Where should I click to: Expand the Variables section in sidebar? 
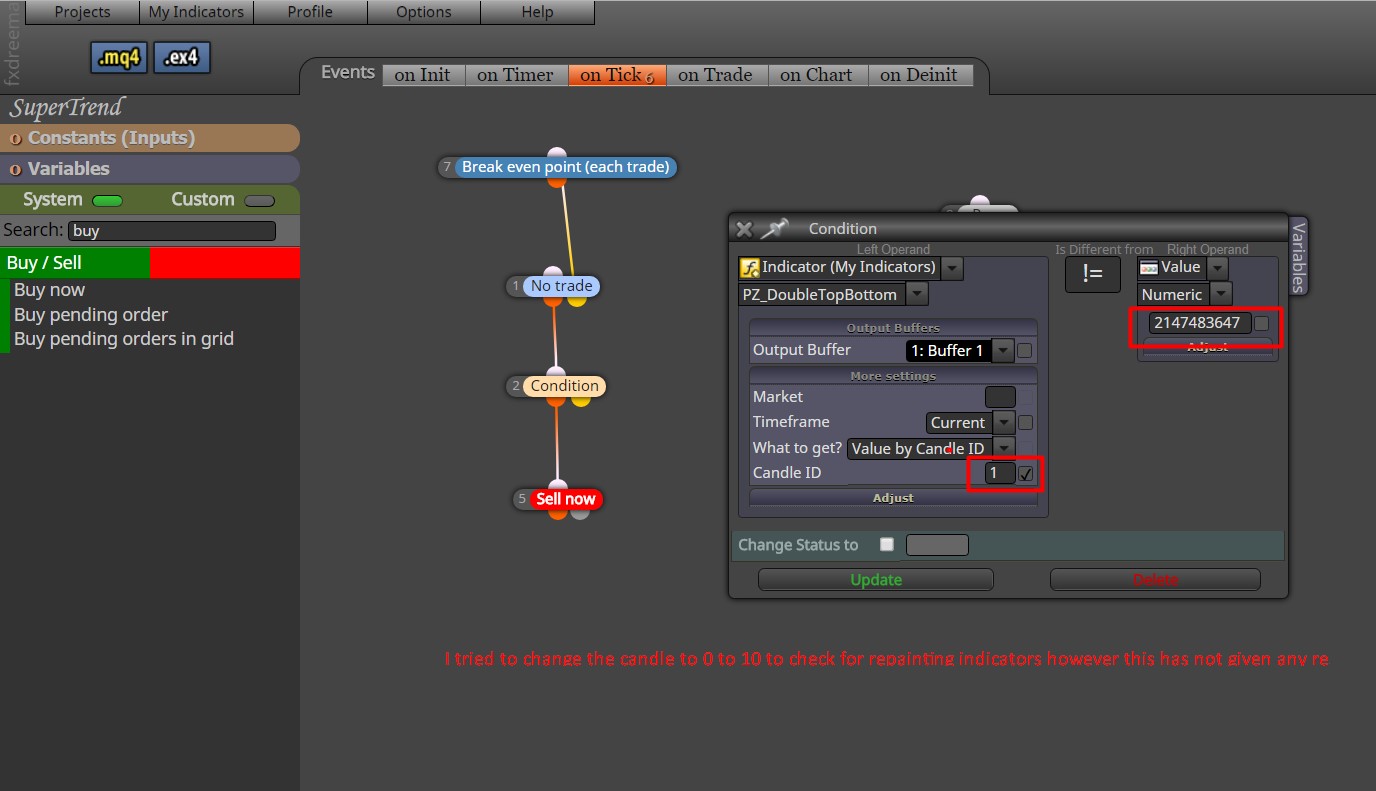[x=150, y=169]
